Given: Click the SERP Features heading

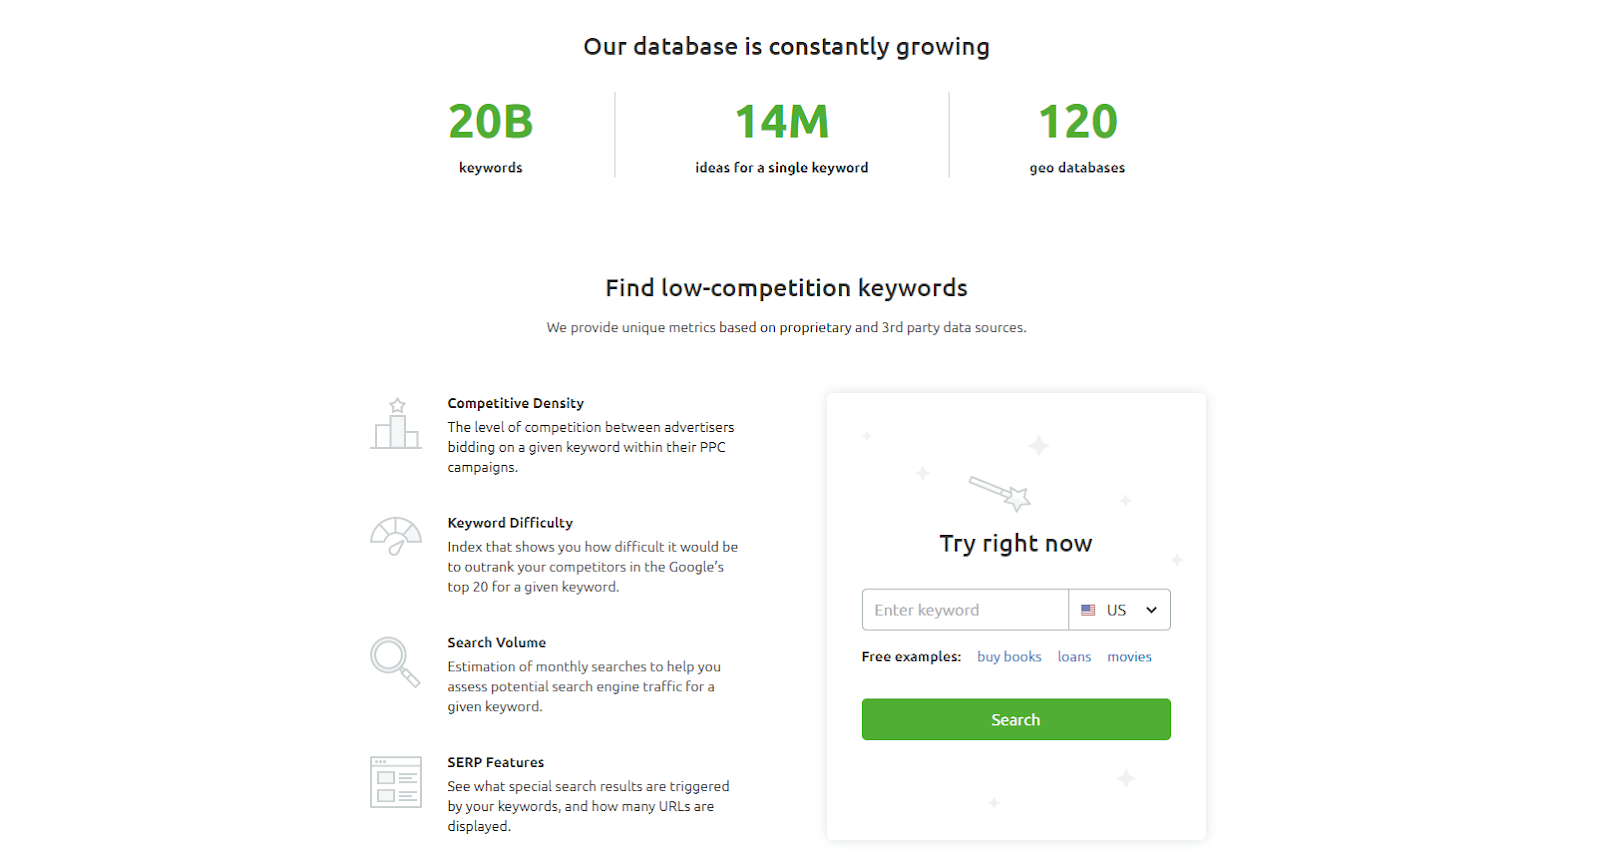Looking at the screenshot, I should (495, 763).
